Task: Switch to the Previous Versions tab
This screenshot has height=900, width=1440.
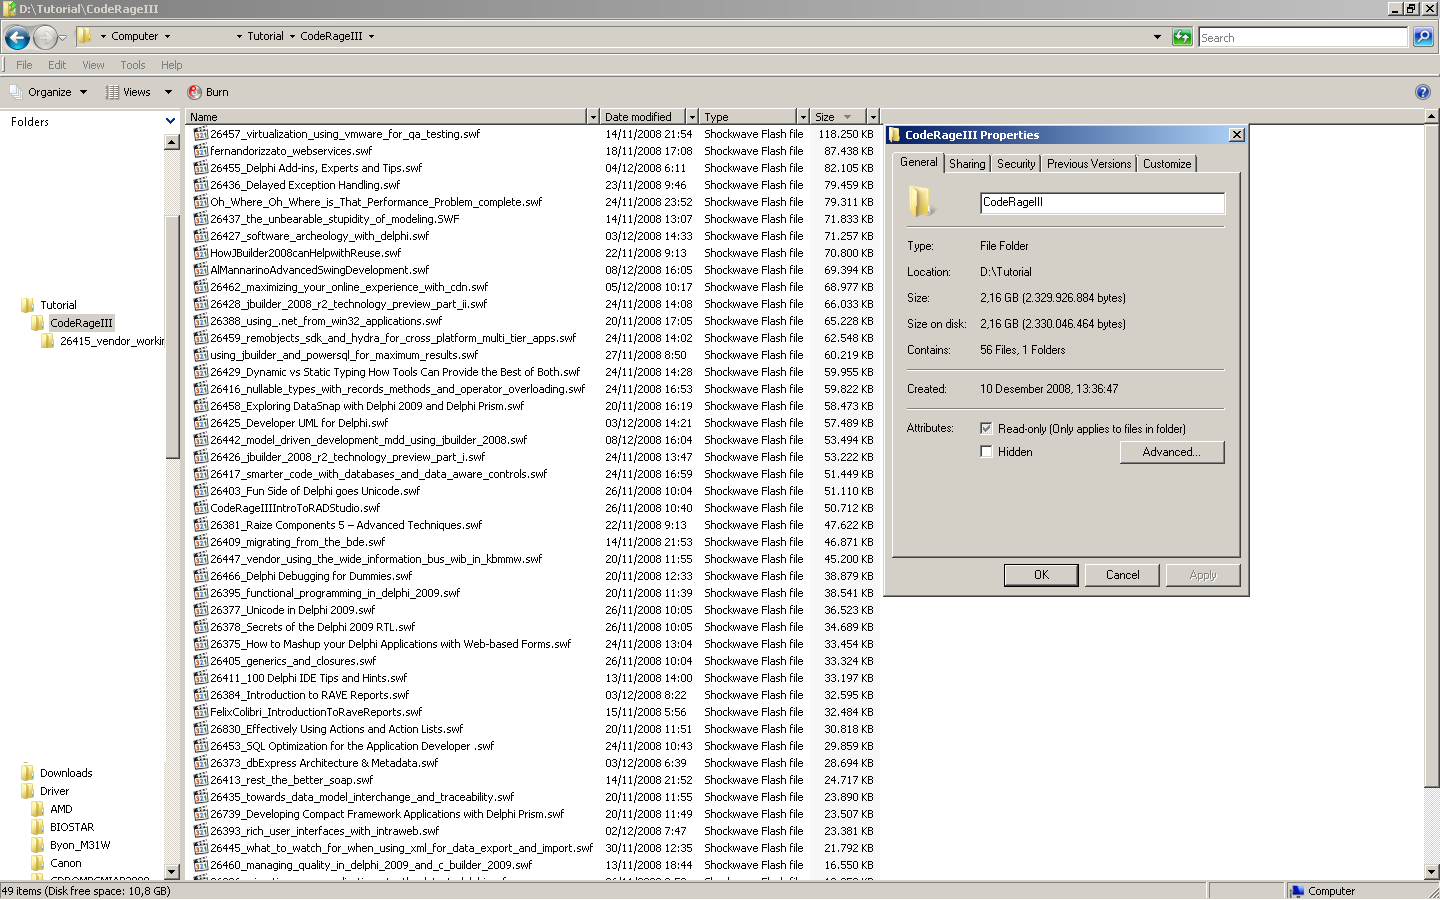Action: (1089, 164)
